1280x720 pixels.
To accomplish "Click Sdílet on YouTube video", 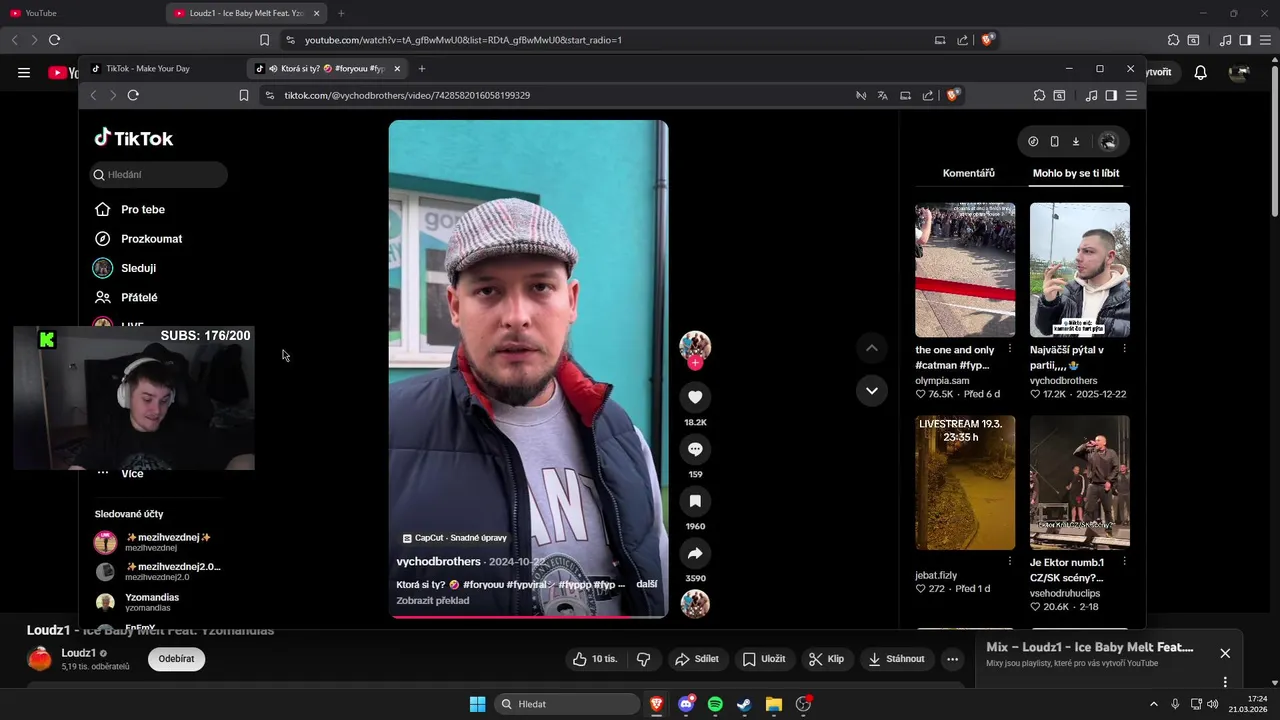I will point(697,659).
